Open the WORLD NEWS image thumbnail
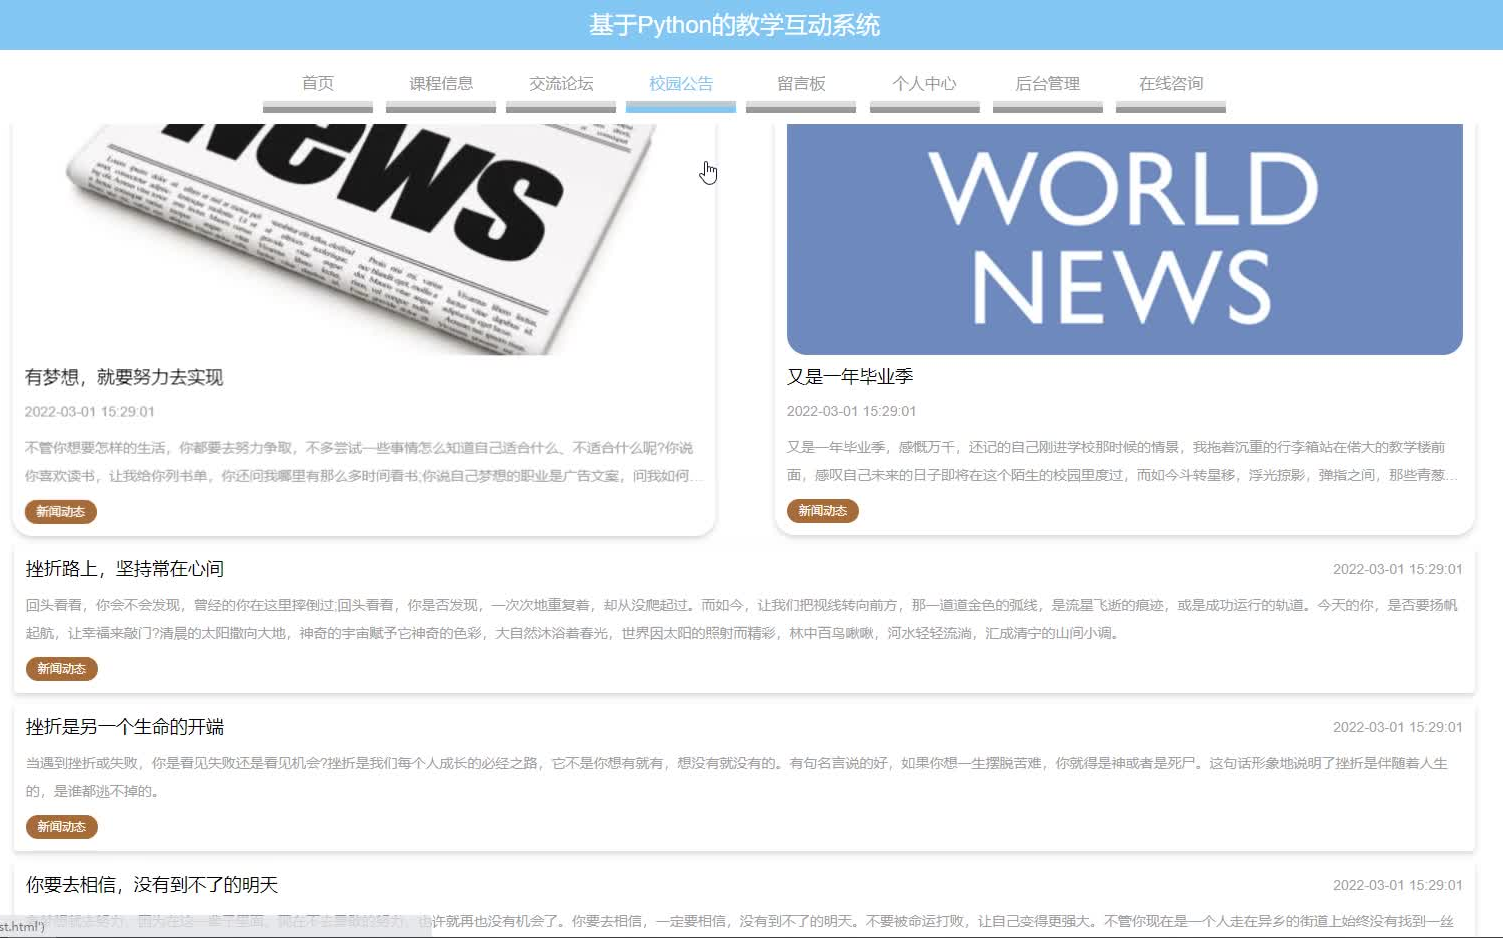This screenshot has width=1503, height=938. pyautogui.click(x=1125, y=239)
